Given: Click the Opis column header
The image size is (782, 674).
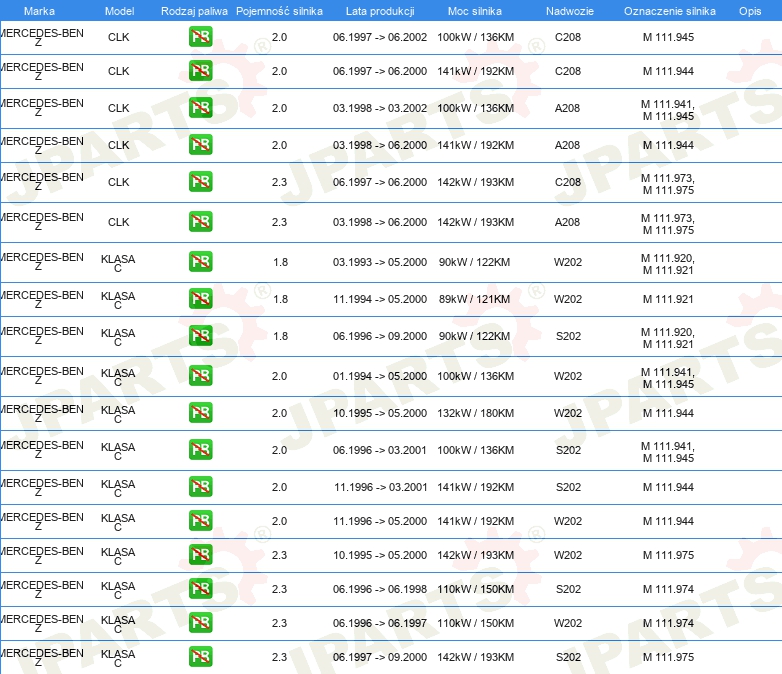Looking at the screenshot, I should (749, 10).
